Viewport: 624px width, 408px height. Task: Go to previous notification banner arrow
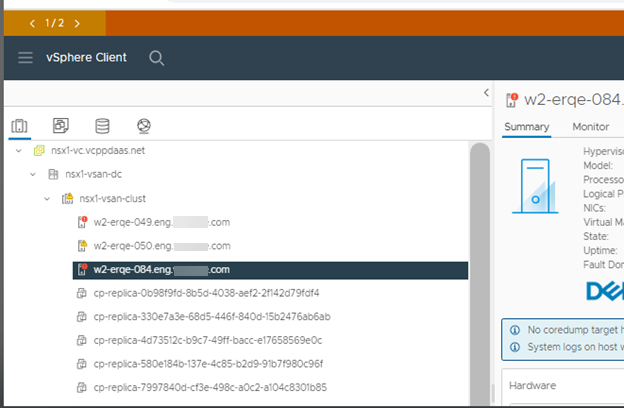coord(32,23)
